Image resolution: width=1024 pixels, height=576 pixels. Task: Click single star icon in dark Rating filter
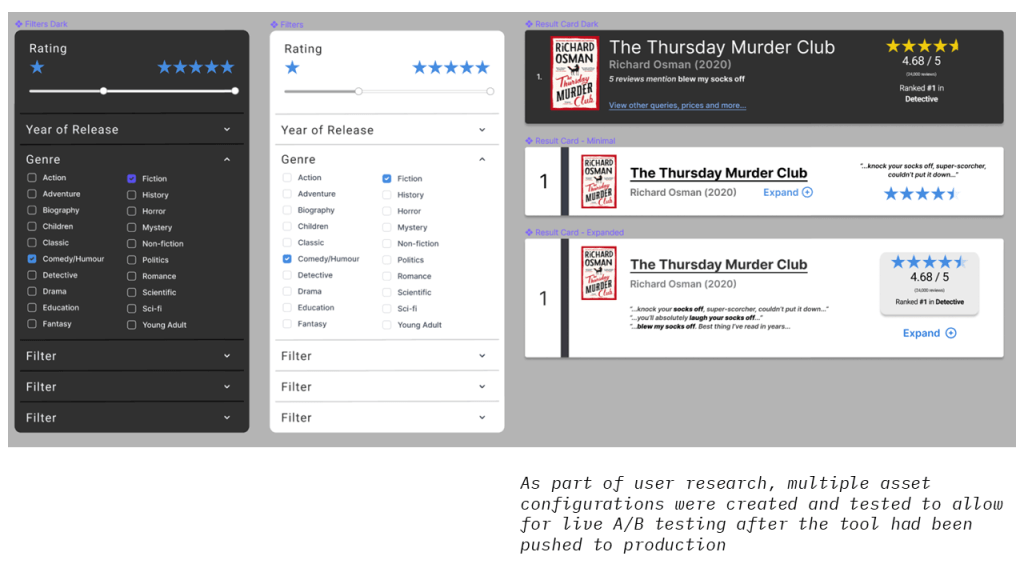pos(37,67)
